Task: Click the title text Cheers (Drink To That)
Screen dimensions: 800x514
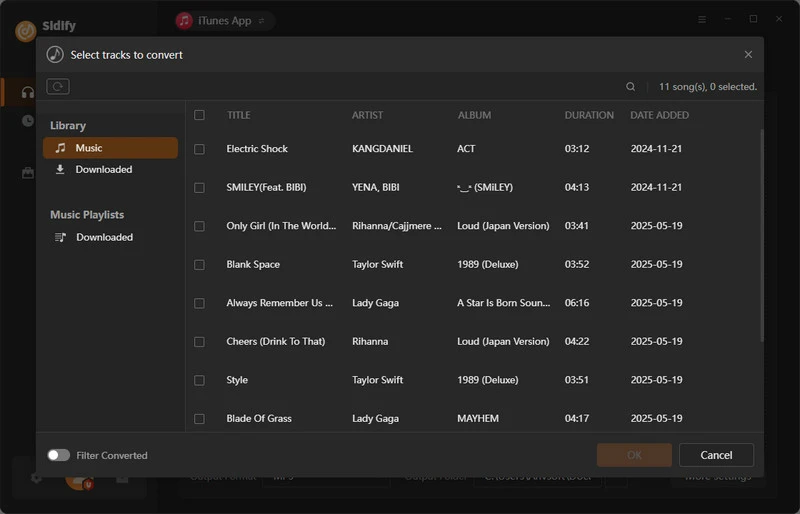Action: pyautogui.click(x=276, y=341)
